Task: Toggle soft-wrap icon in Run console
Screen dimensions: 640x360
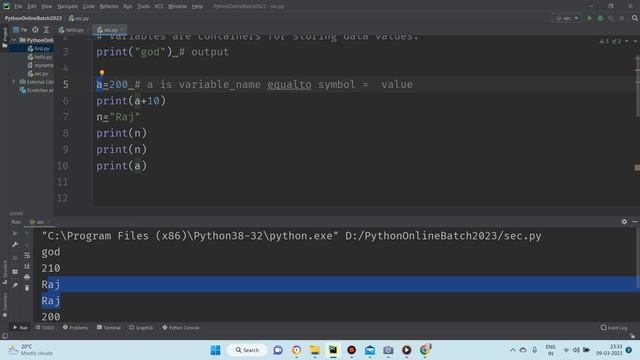Action: pyautogui.click(x=27, y=256)
